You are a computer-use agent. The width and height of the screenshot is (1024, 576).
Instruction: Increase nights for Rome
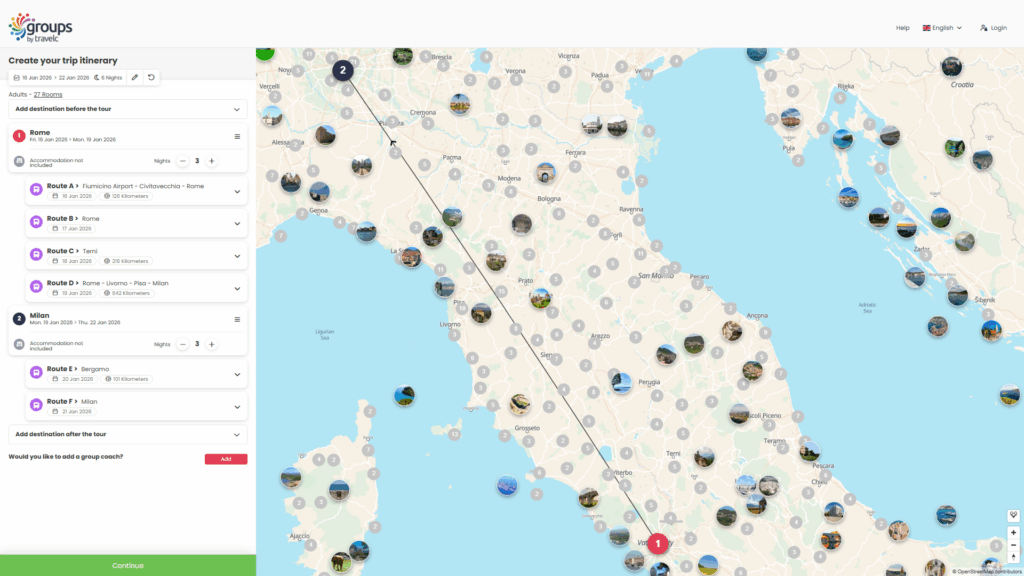[211, 160]
